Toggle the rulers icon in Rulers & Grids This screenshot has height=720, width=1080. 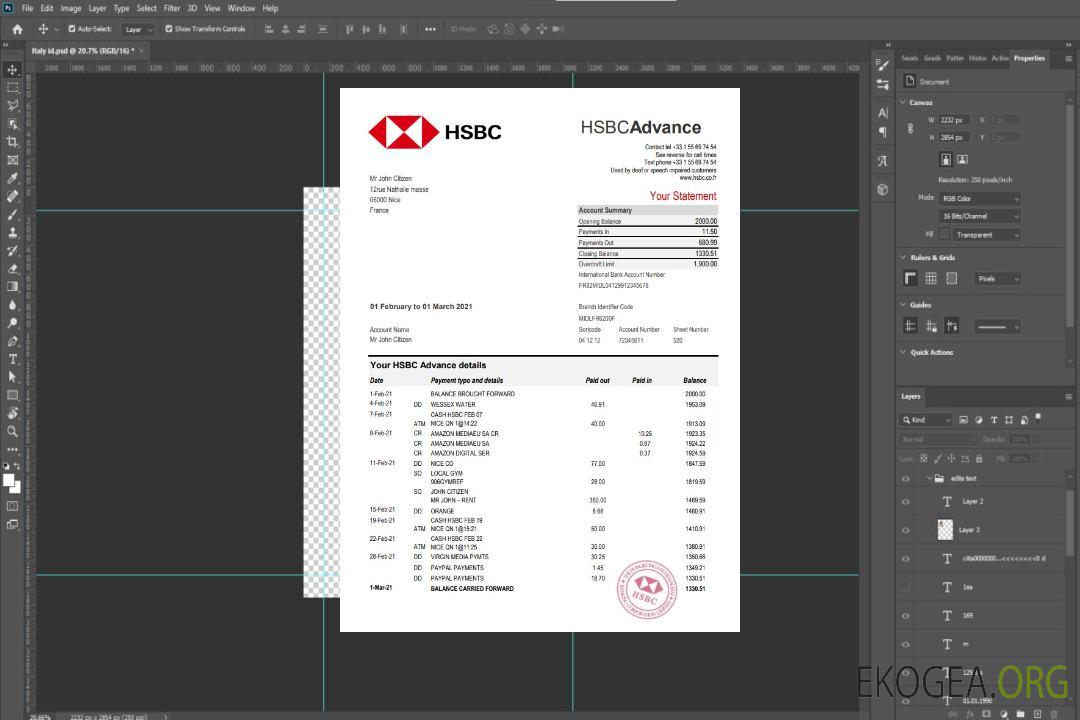tap(911, 278)
